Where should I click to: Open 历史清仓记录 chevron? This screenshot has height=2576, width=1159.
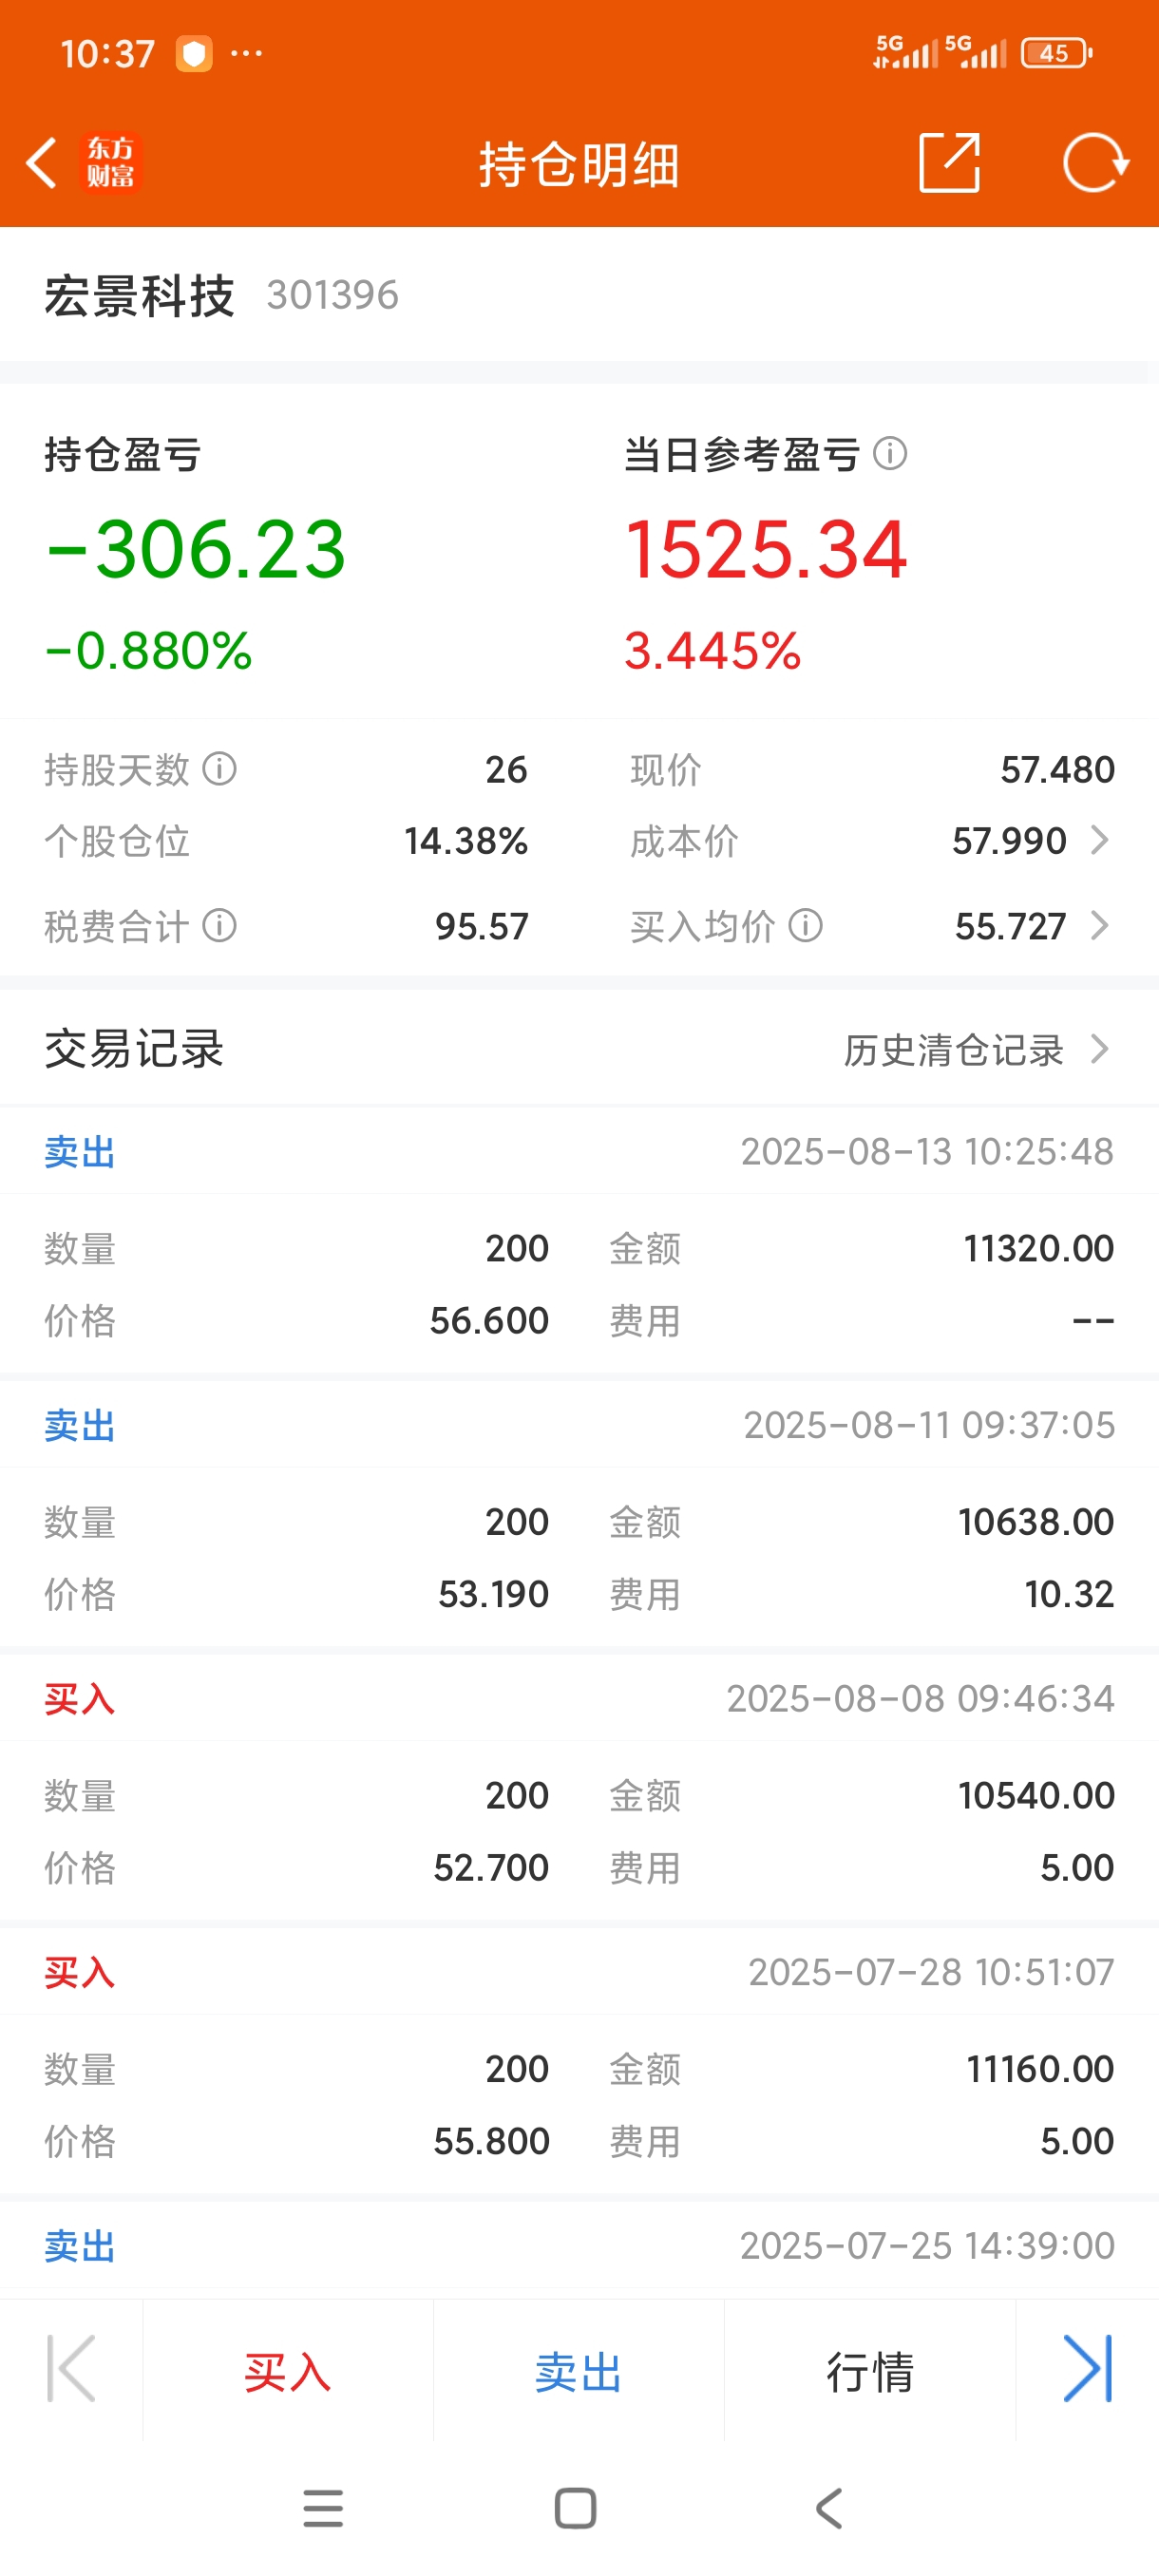pyautogui.click(x=1100, y=1049)
